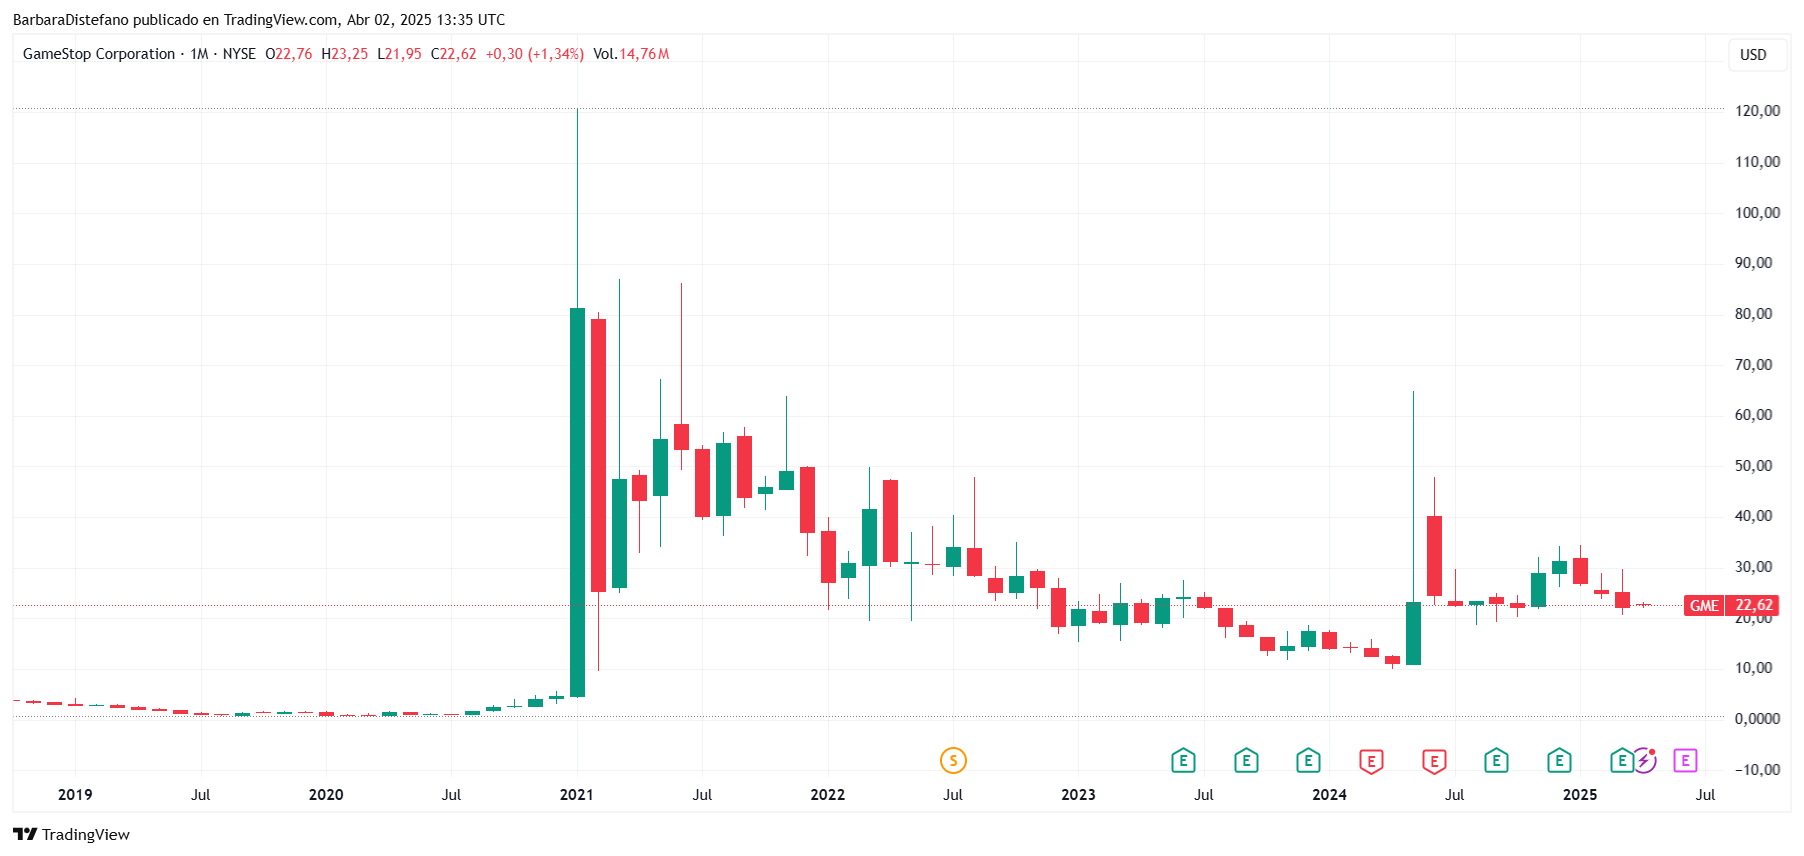This screenshot has width=1804, height=856.
Task: Click the 120,00 price axis label
Action: pos(1757,111)
